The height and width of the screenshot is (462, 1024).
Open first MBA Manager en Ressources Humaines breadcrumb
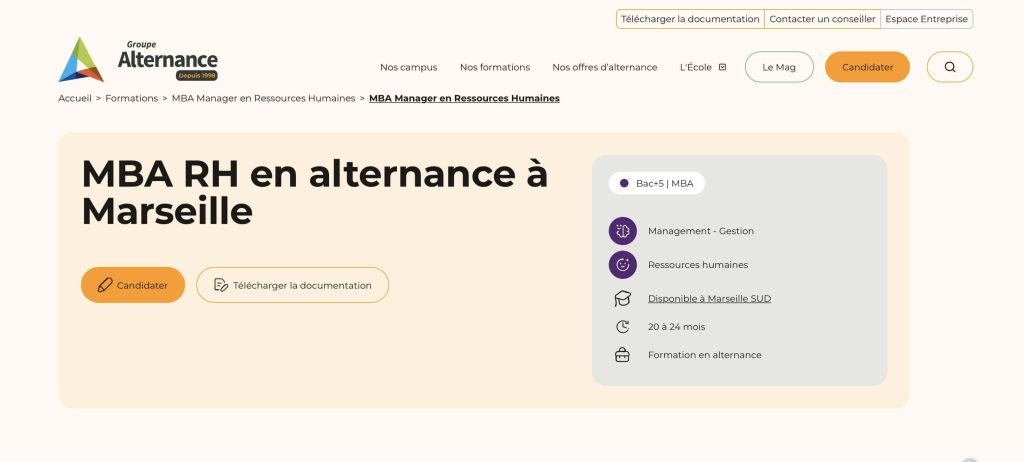(263, 98)
